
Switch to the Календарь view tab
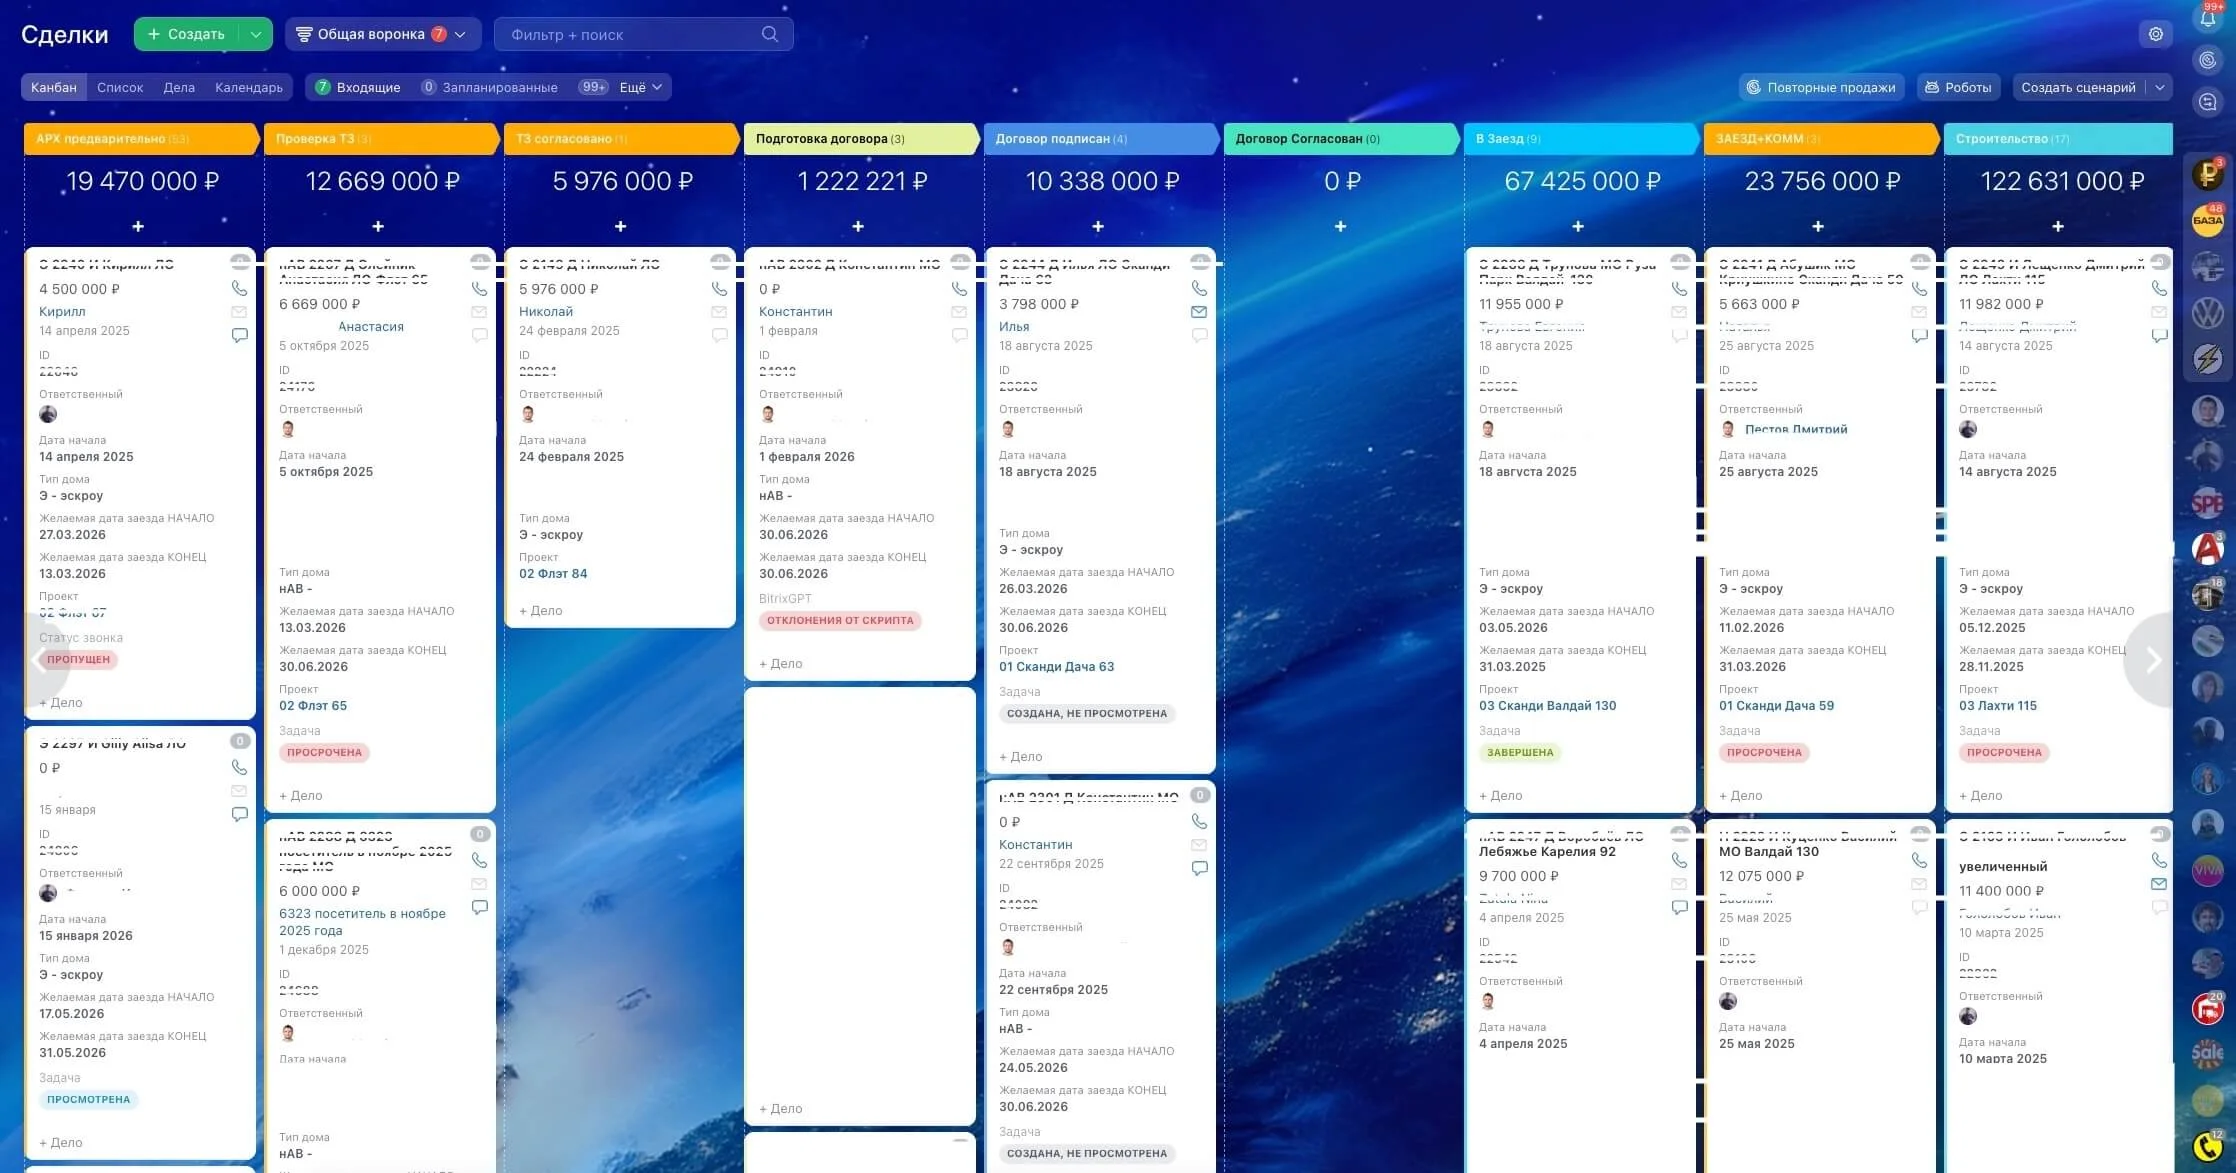click(249, 87)
